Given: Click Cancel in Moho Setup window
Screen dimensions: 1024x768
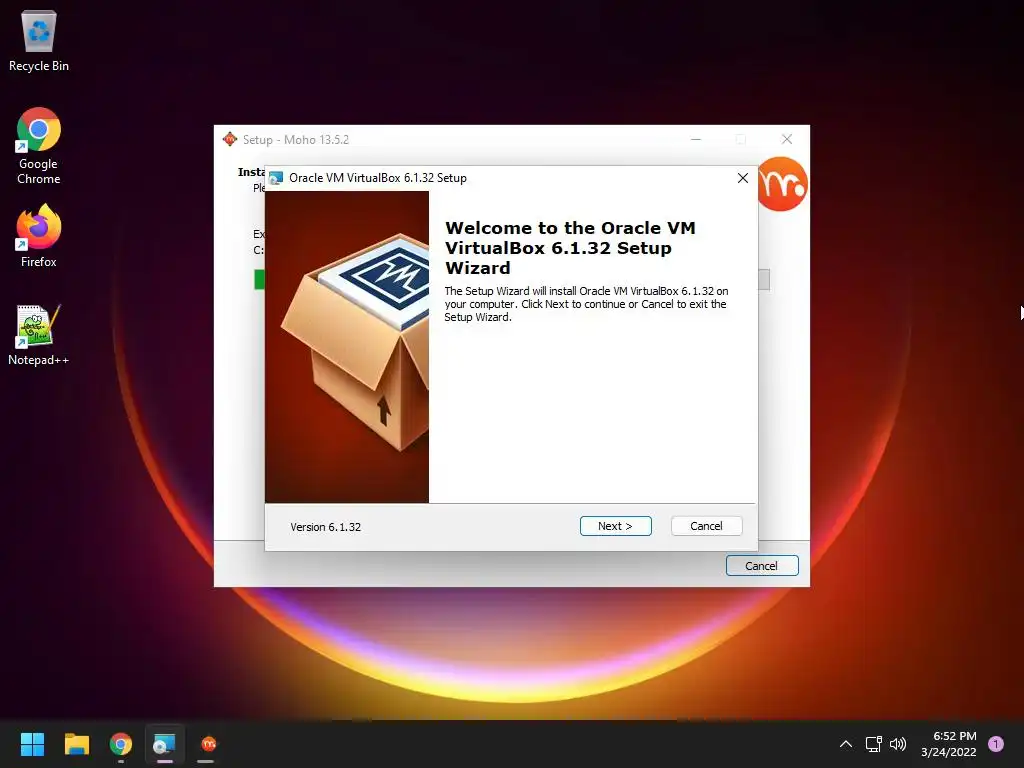Looking at the screenshot, I should tap(761, 566).
